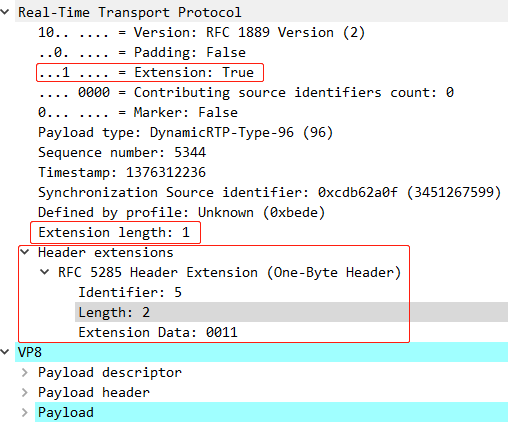Image resolution: width=508 pixels, height=428 pixels.
Task: Select Contributing source identifiers count row
Action: click(x=246, y=92)
